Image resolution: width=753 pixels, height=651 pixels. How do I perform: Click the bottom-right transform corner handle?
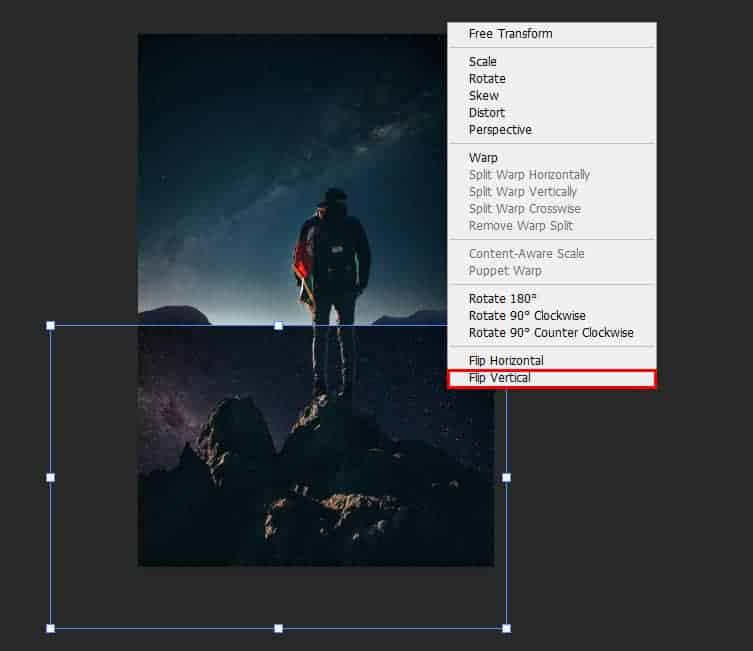pyautogui.click(x=506, y=629)
